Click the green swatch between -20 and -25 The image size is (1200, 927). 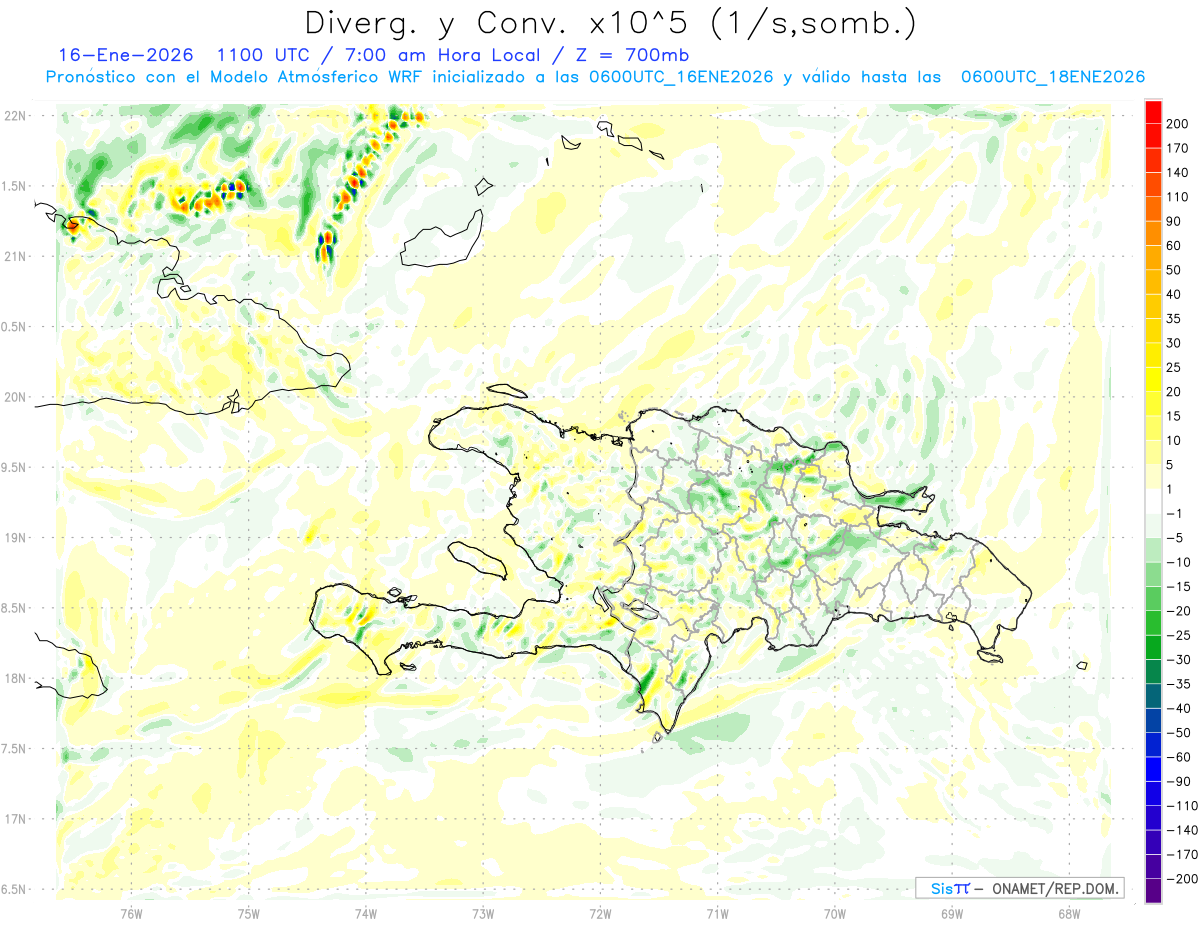pyautogui.click(x=1153, y=623)
